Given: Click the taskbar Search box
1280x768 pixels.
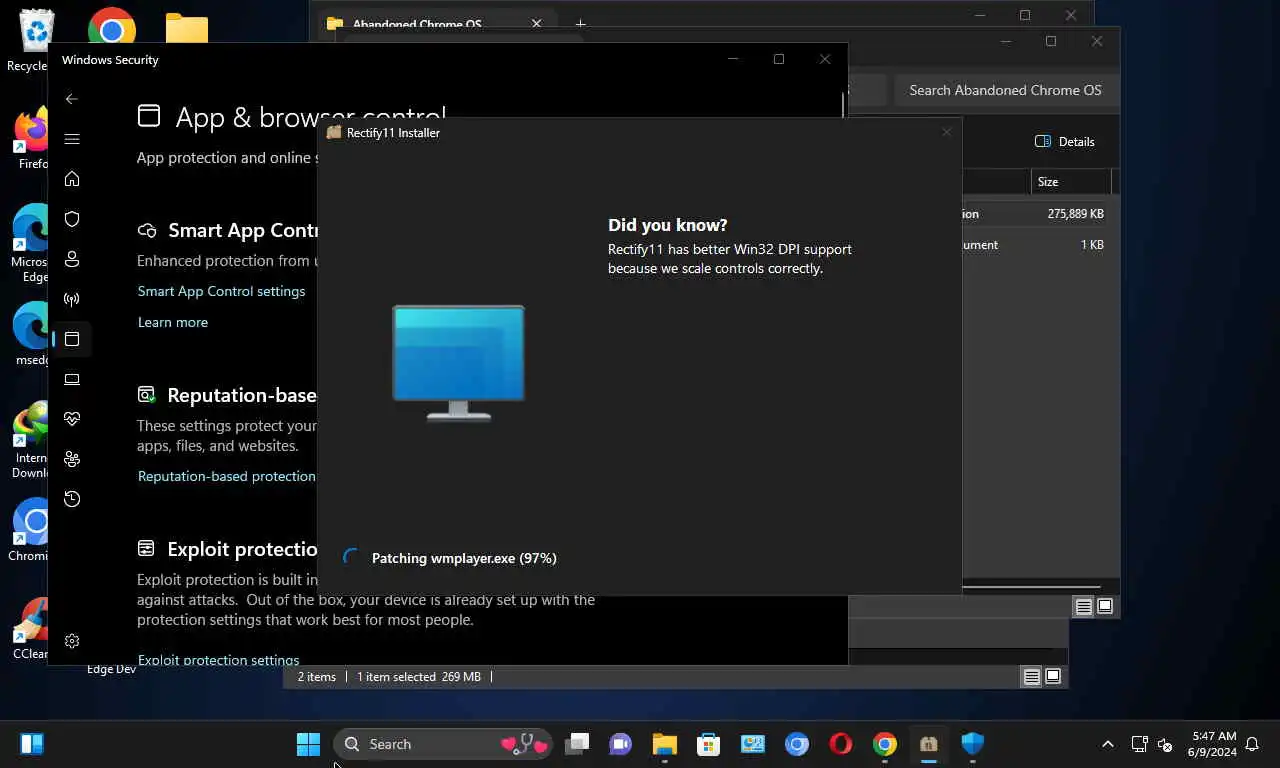Looking at the screenshot, I should [442, 744].
